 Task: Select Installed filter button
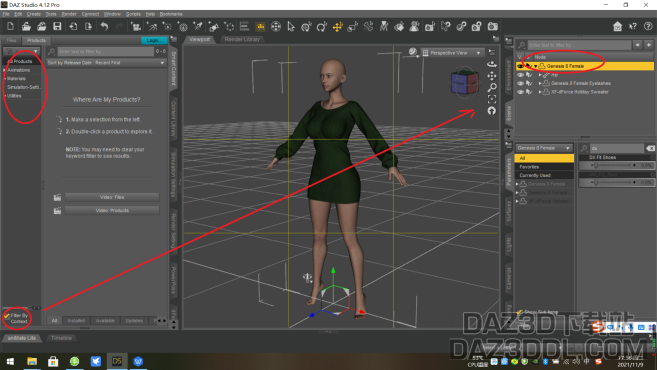(76, 321)
